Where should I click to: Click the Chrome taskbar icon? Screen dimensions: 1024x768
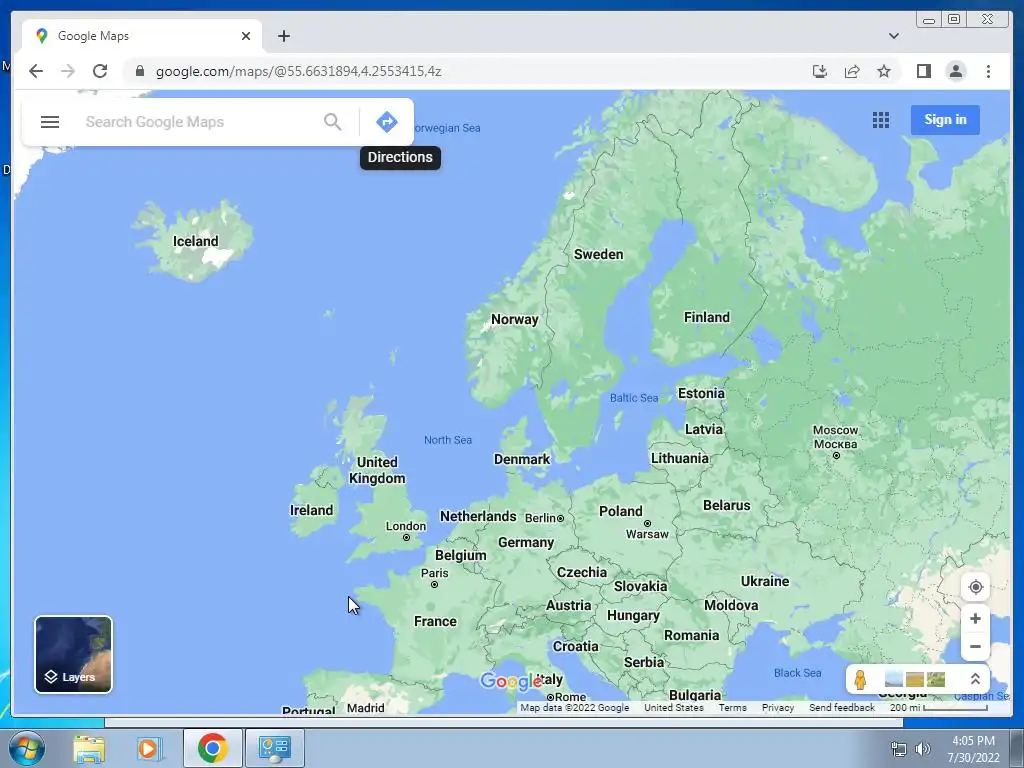coord(212,748)
